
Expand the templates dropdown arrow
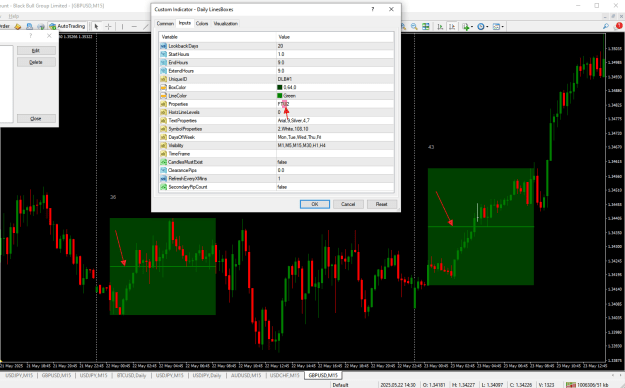502,27
